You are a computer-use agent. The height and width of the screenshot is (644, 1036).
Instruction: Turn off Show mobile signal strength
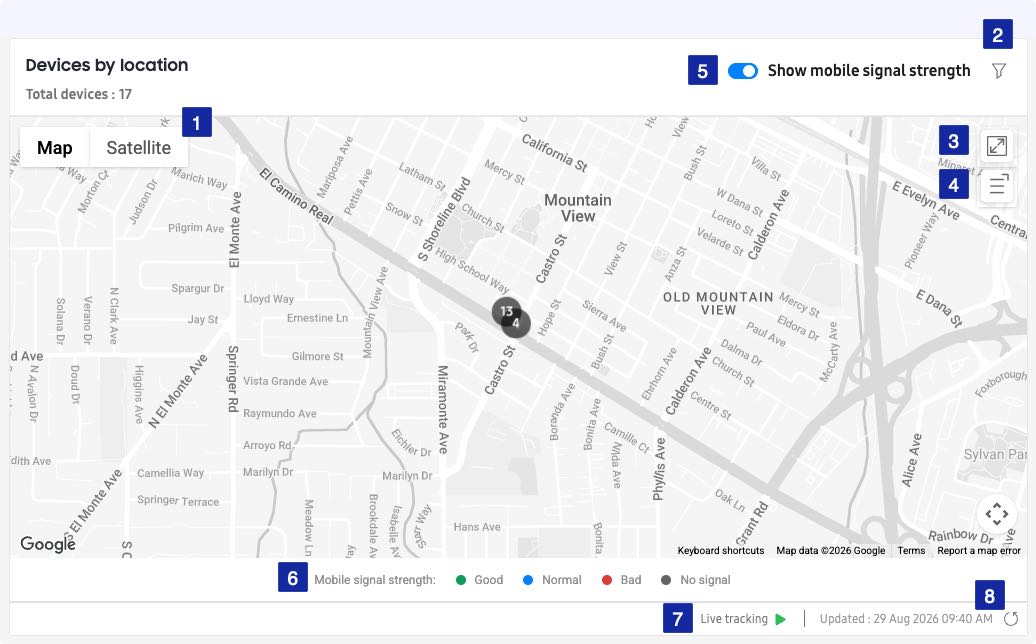[x=743, y=71]
